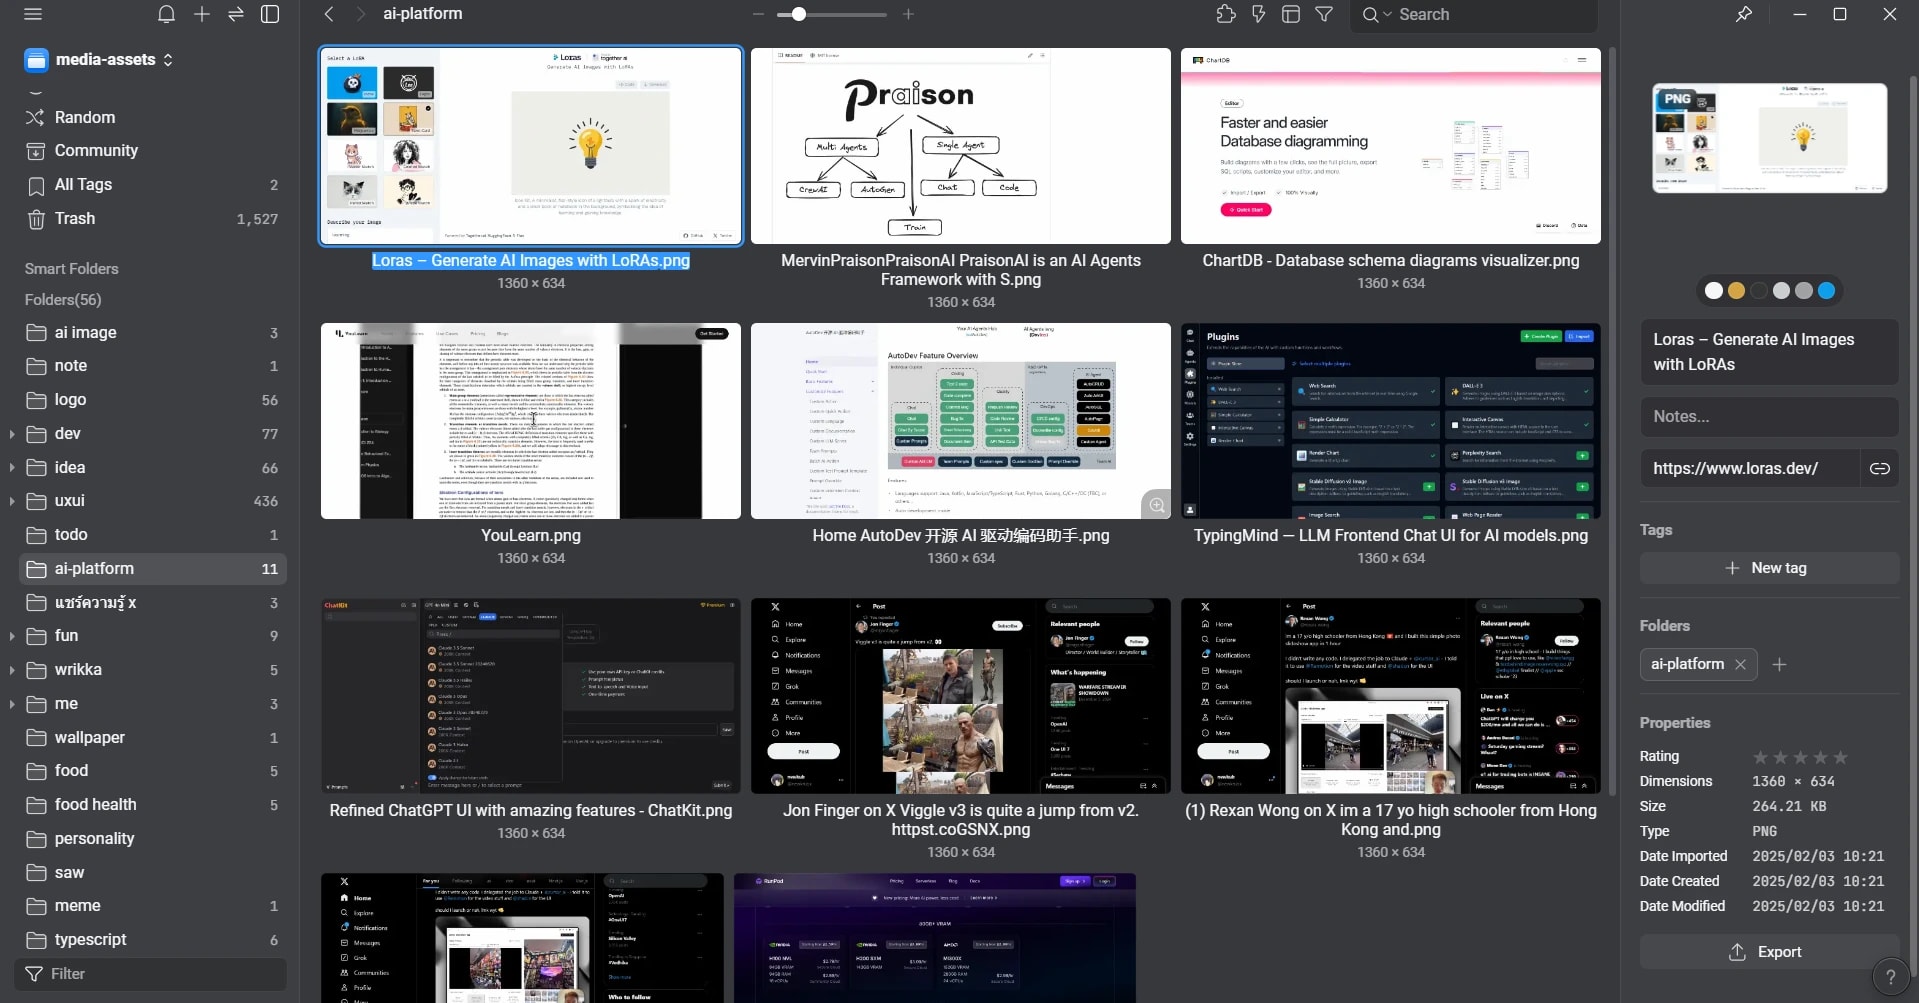
Task: Select the ai-platform folder in sidebar
Action: [152, 569]
